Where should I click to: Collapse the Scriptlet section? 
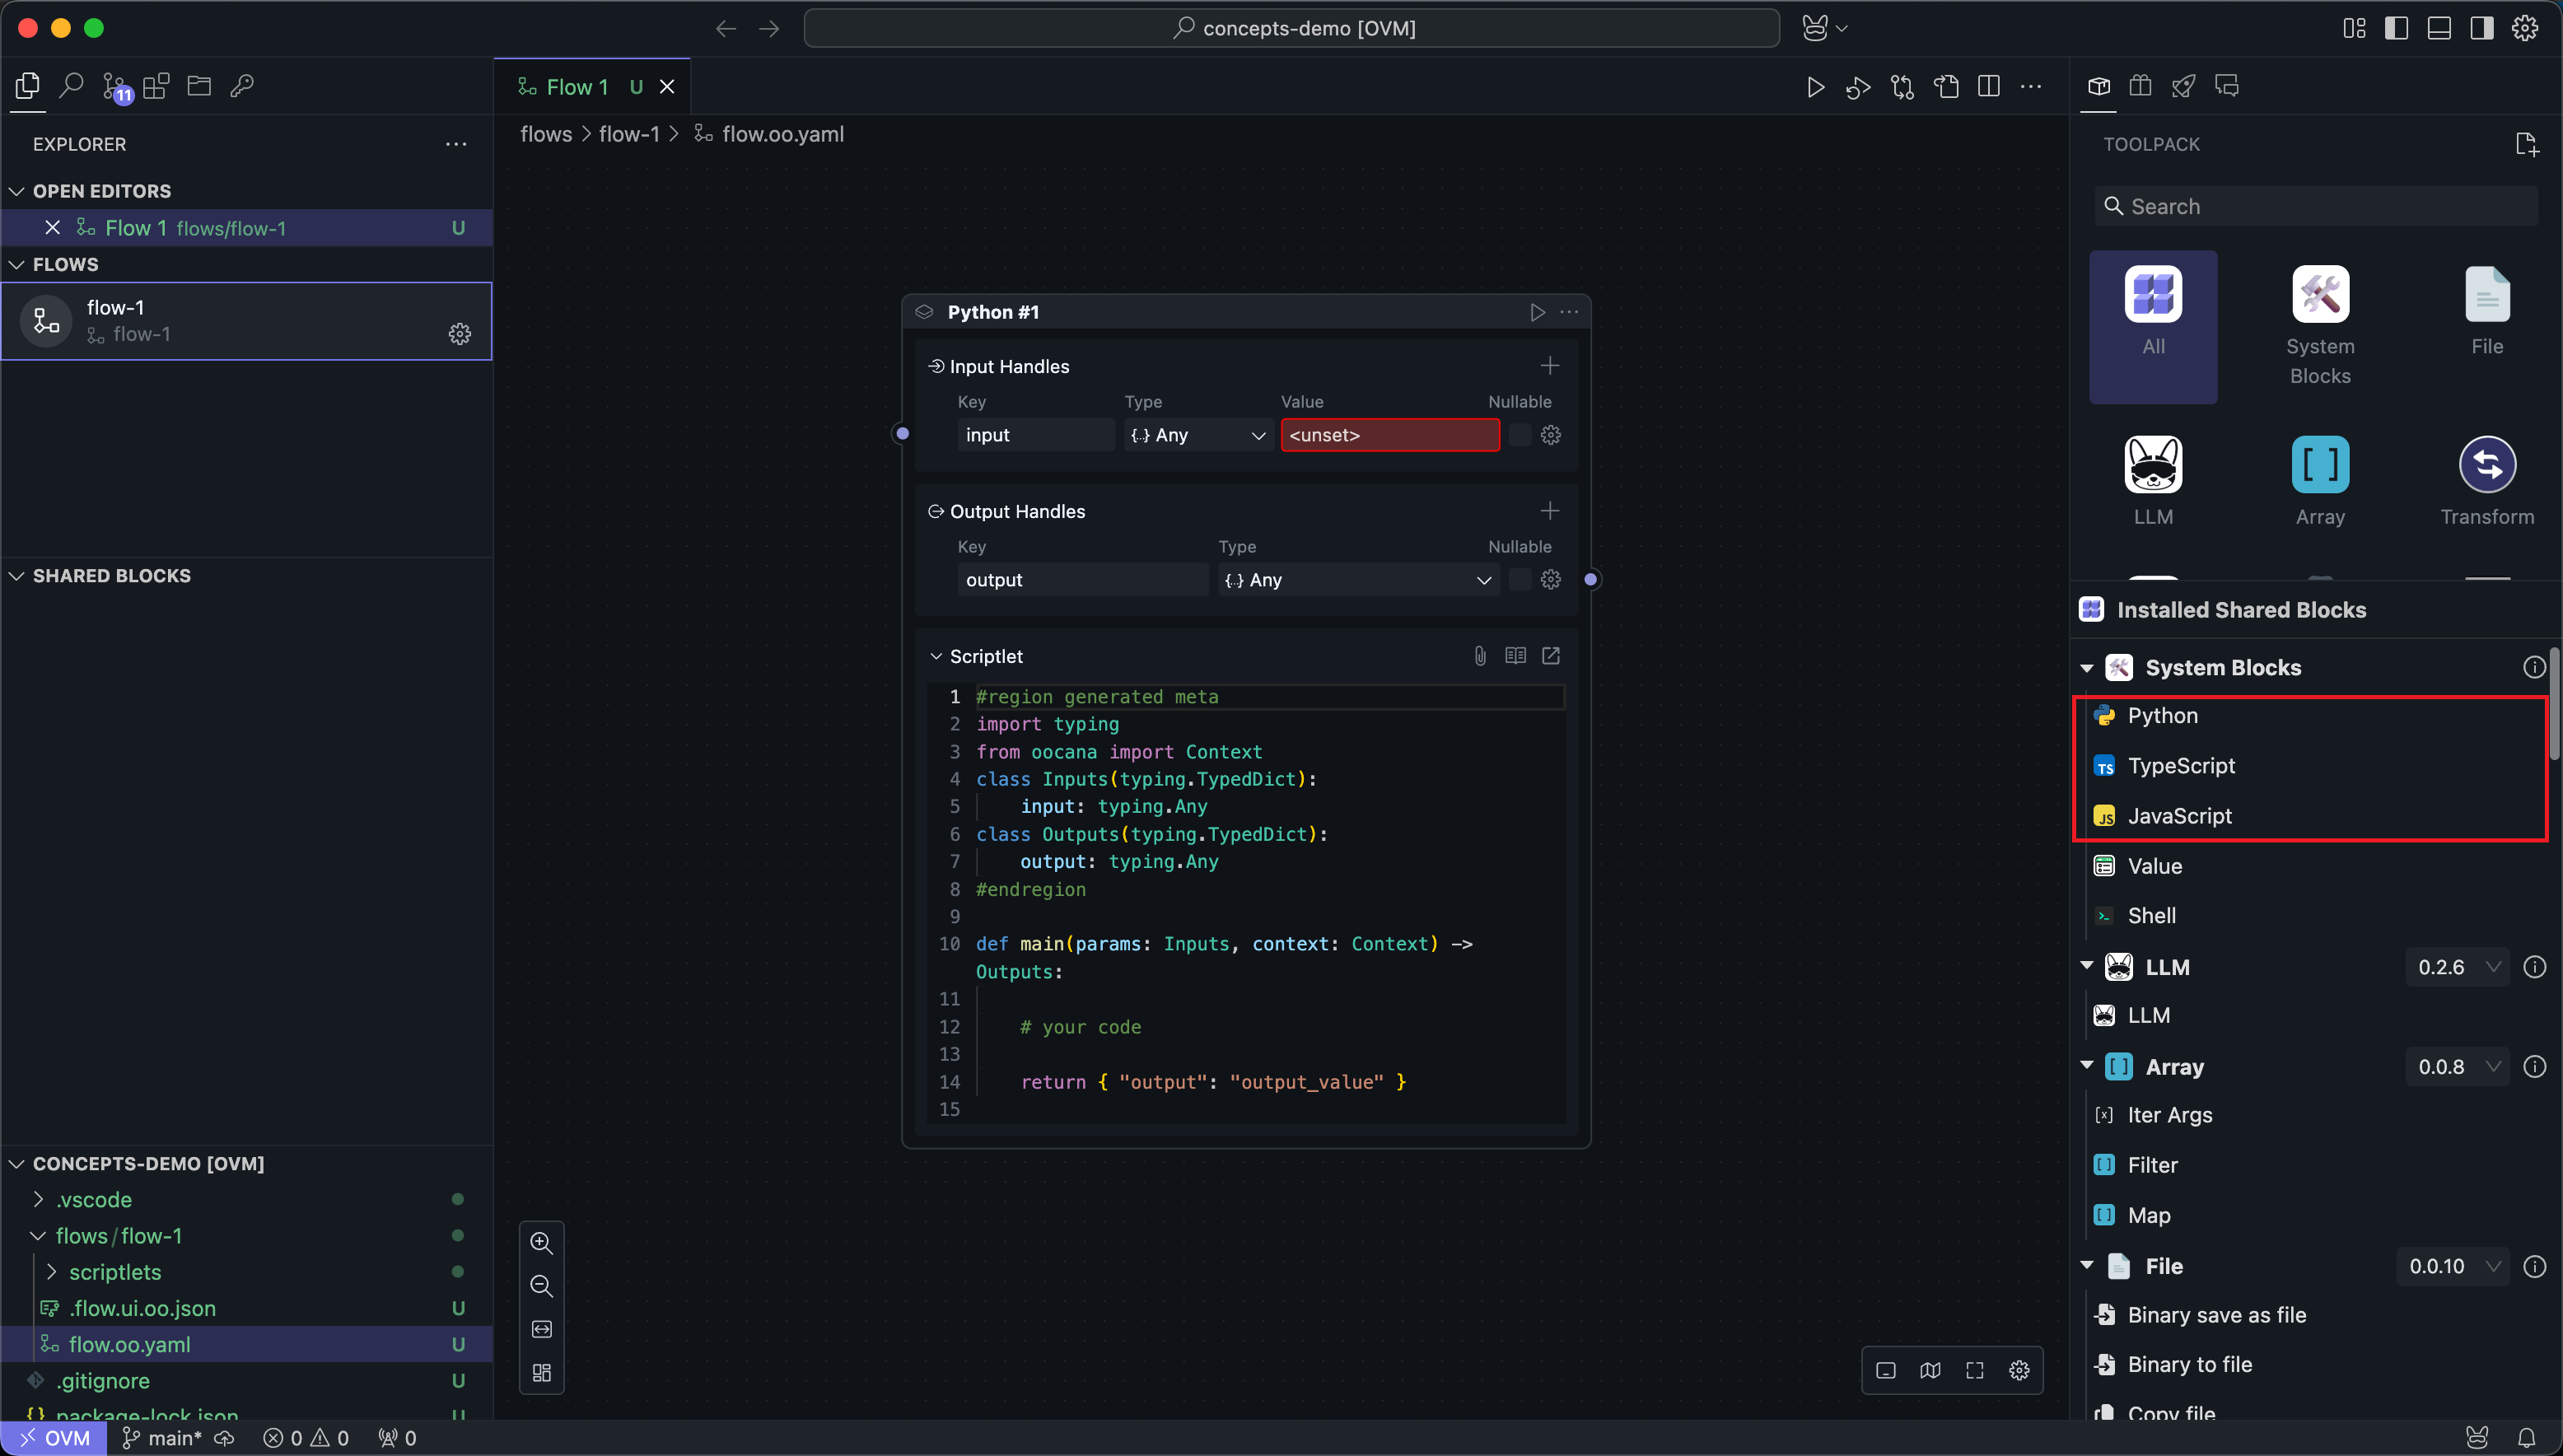click(936, 656)
